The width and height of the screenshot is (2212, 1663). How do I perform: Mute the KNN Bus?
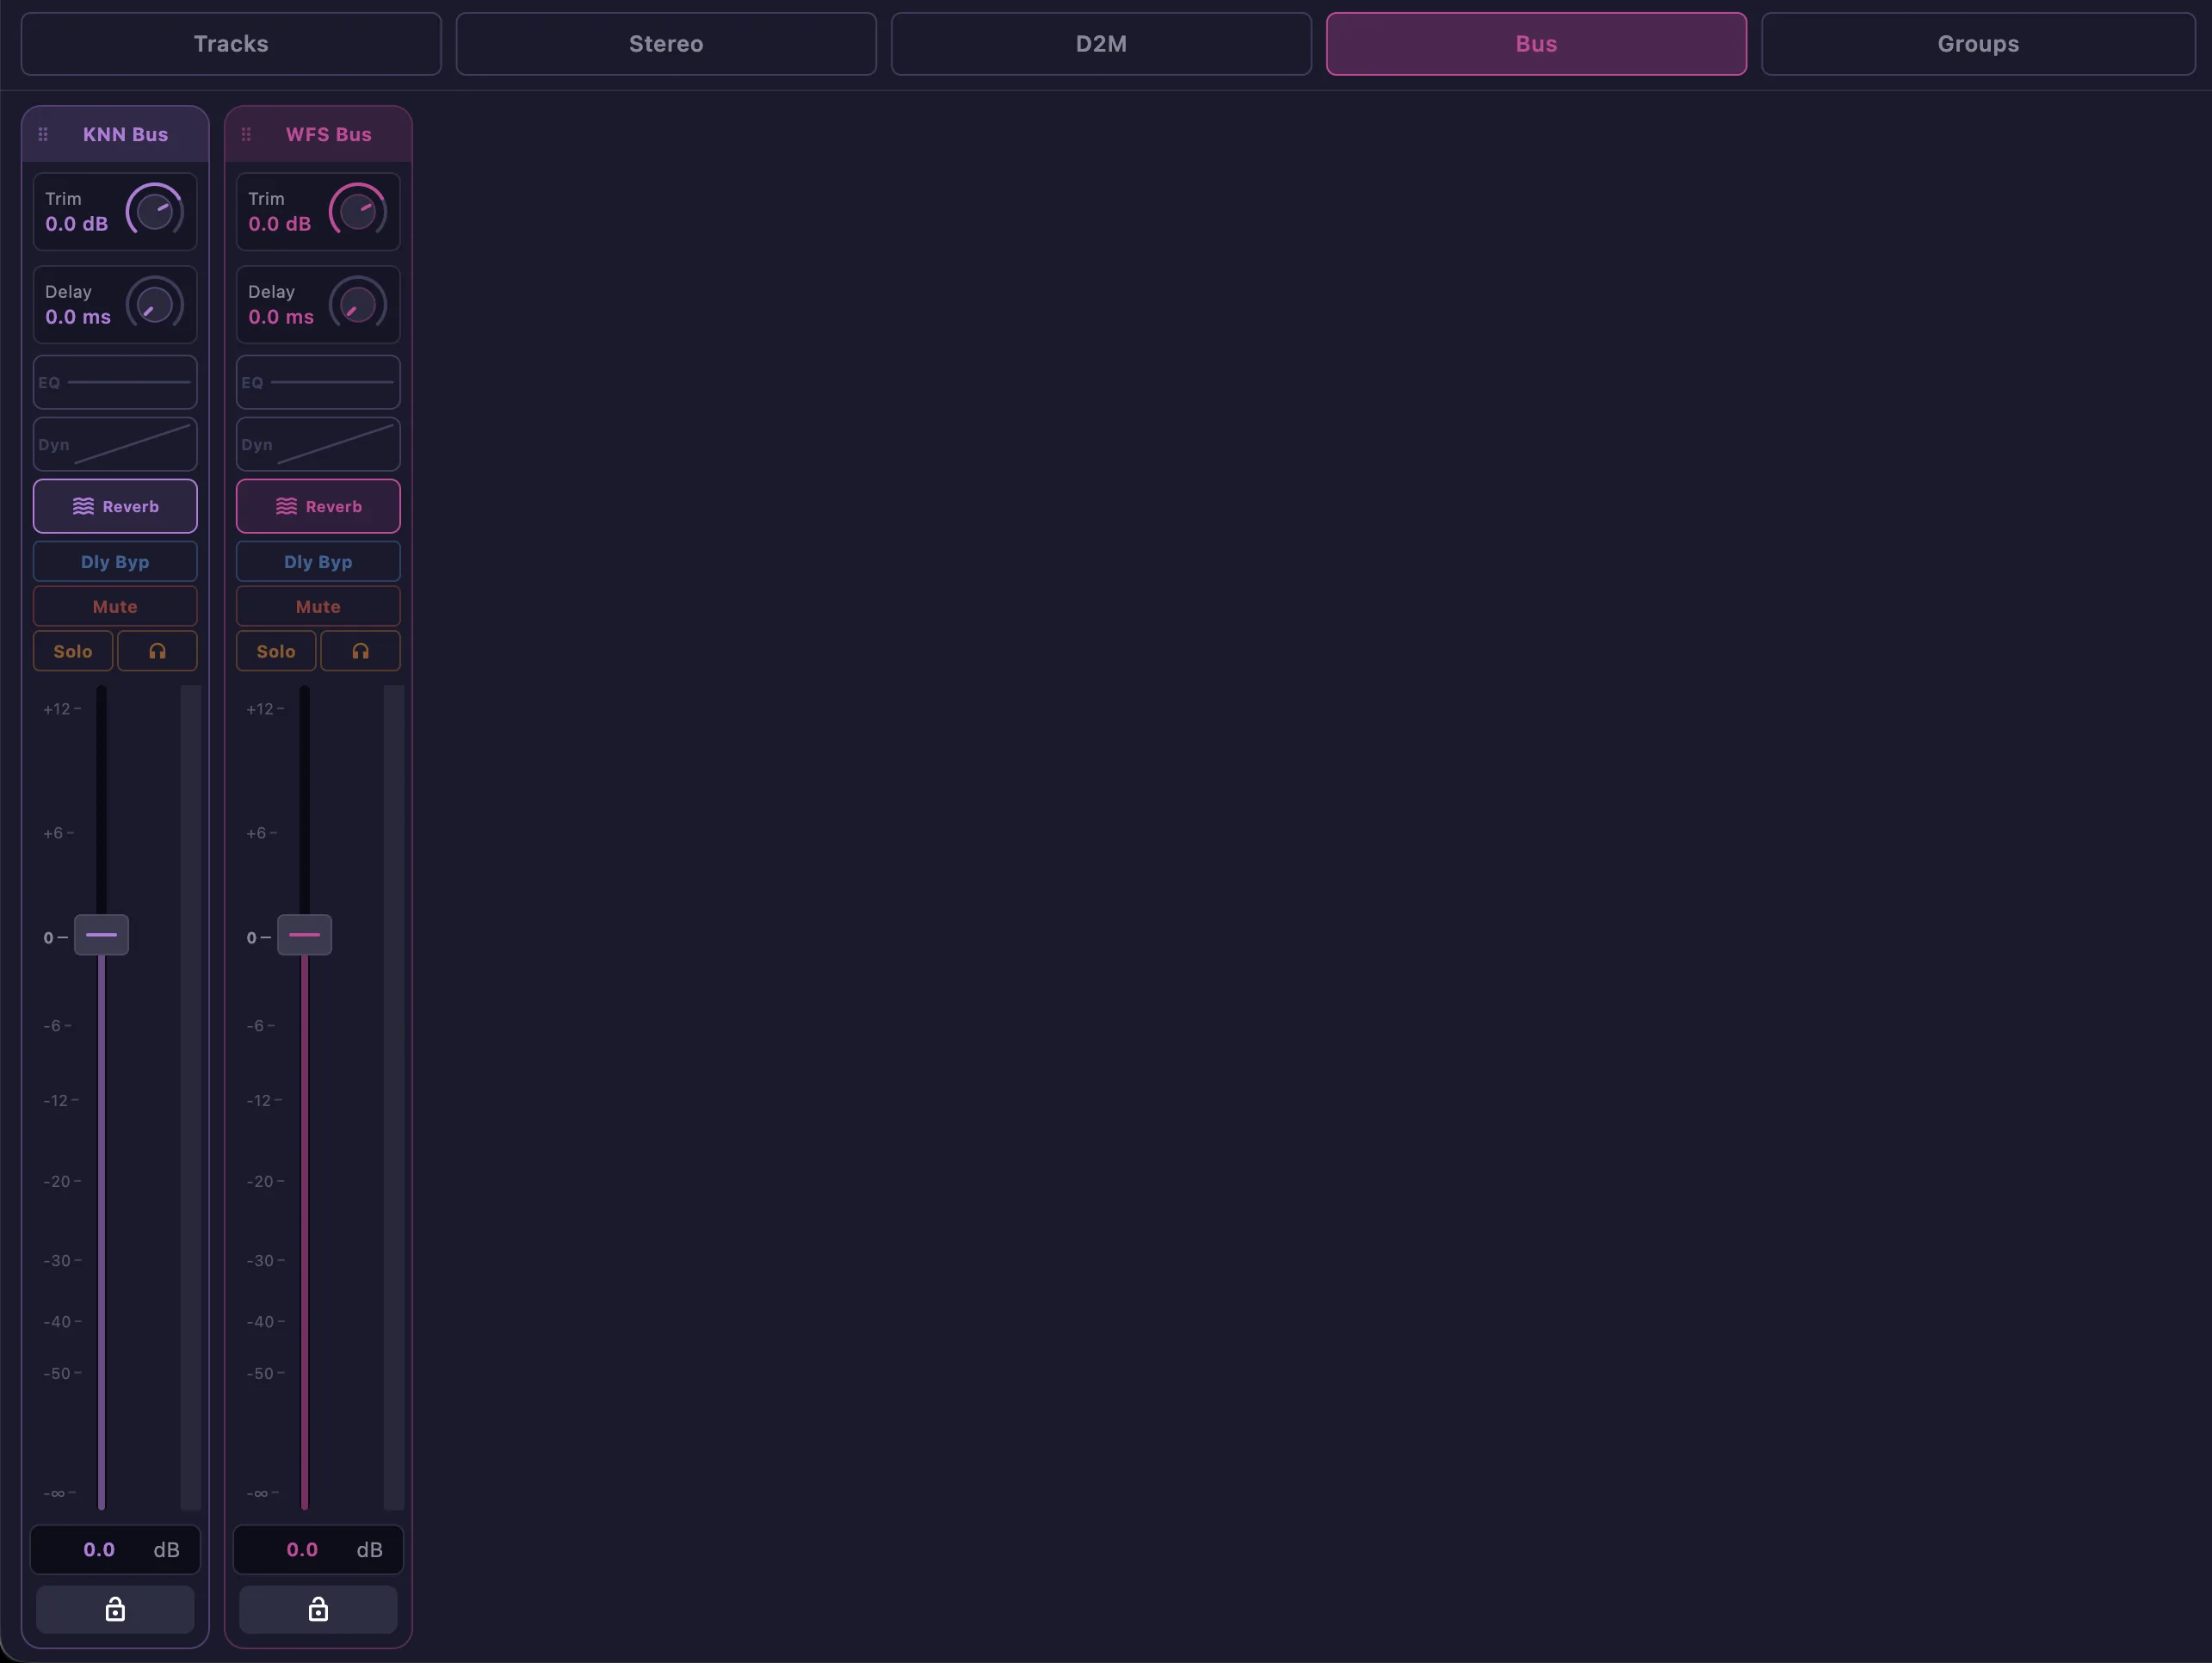coord(115,606)
